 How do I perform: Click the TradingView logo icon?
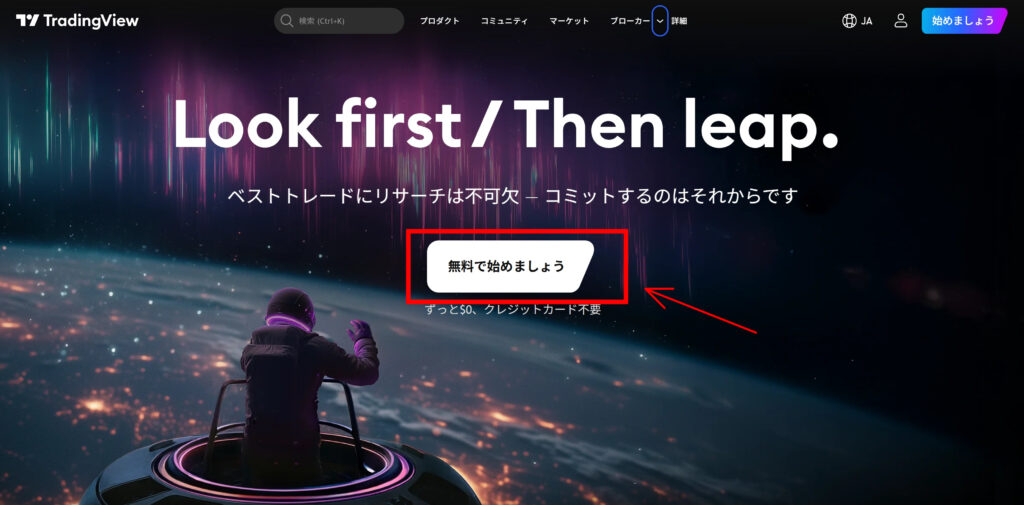[27, 21]
